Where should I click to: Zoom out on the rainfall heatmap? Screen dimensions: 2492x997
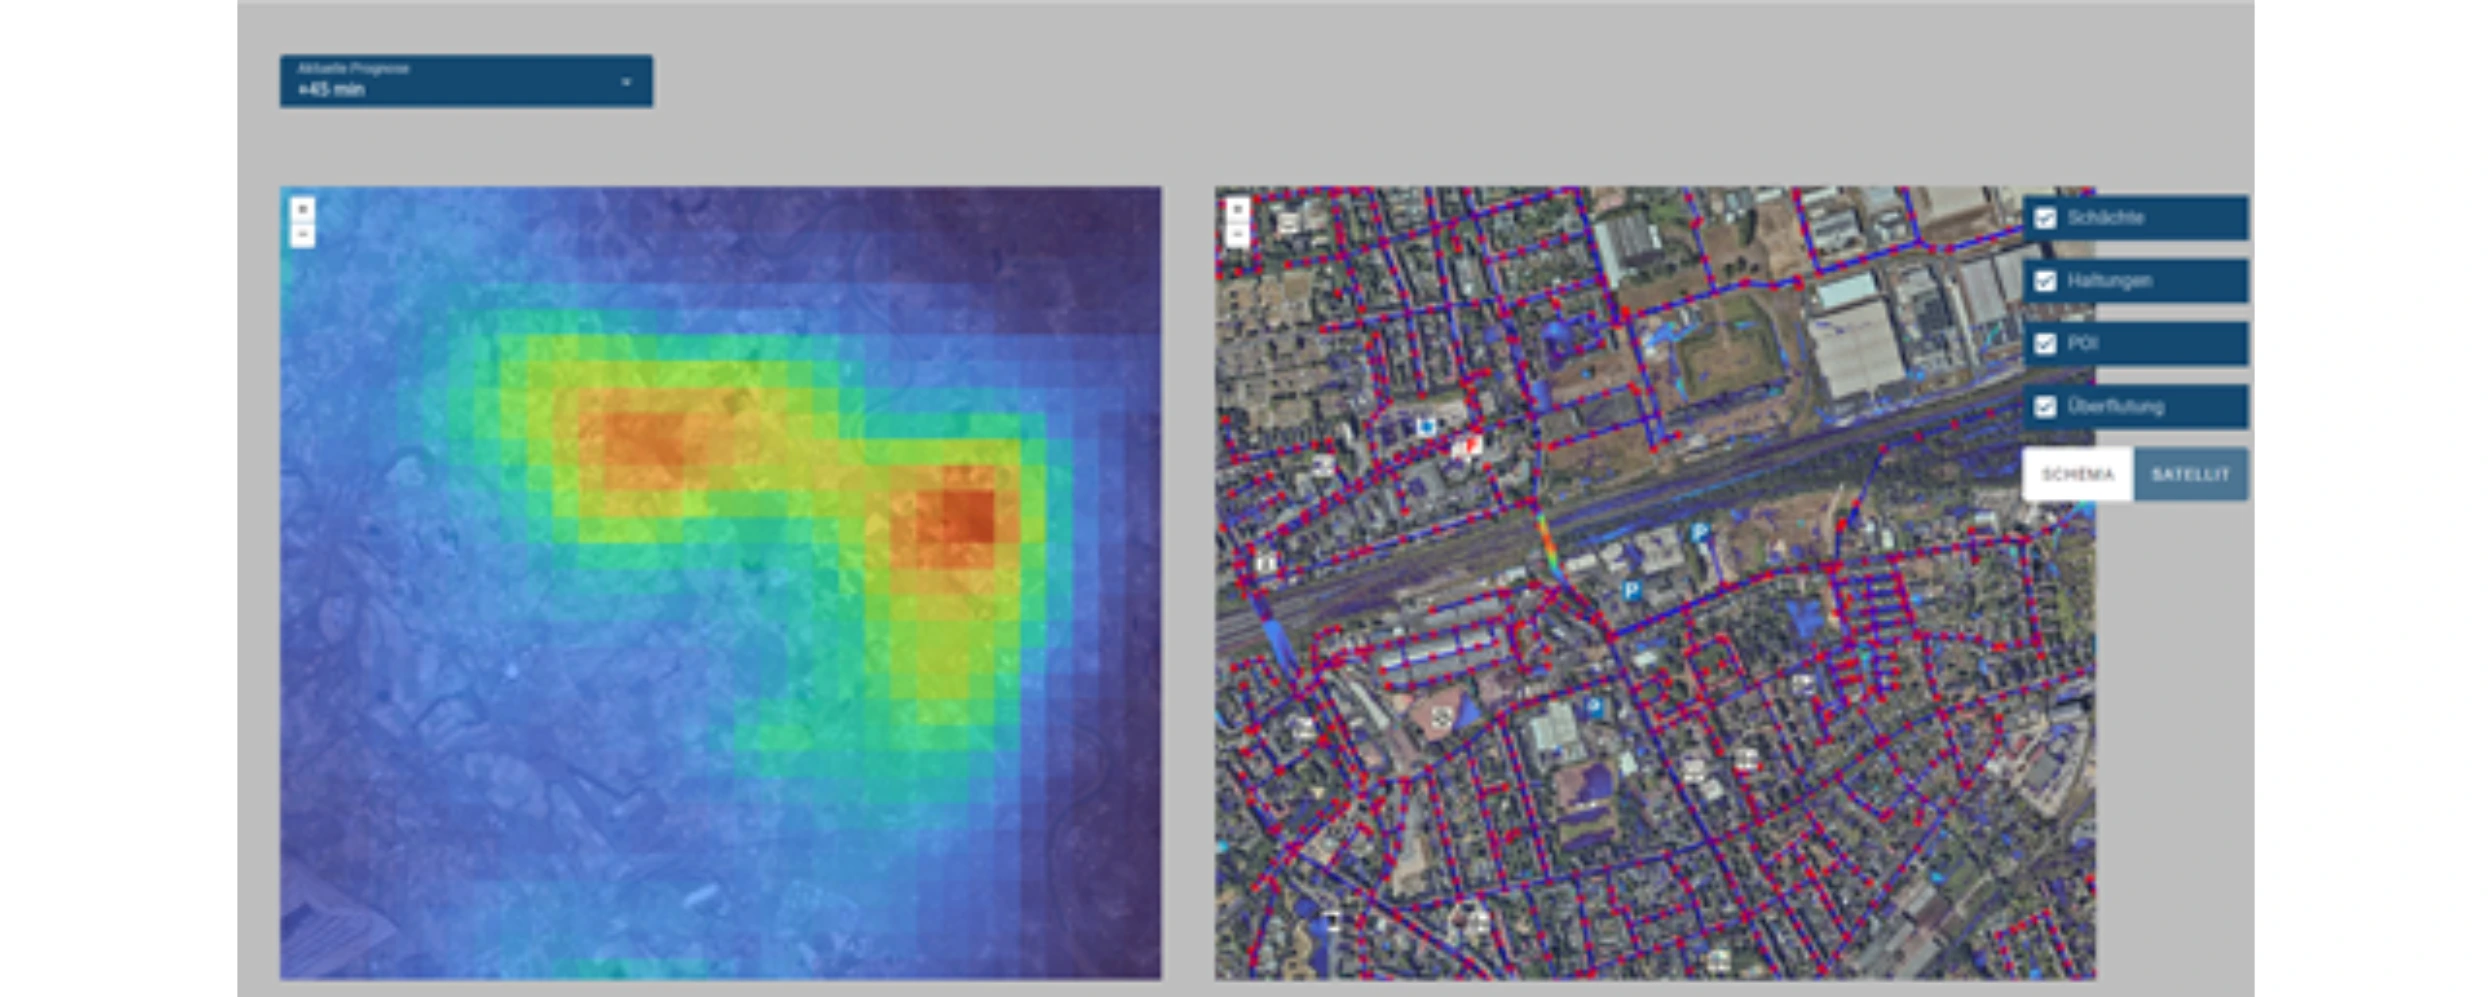click(x=302, y=236)
